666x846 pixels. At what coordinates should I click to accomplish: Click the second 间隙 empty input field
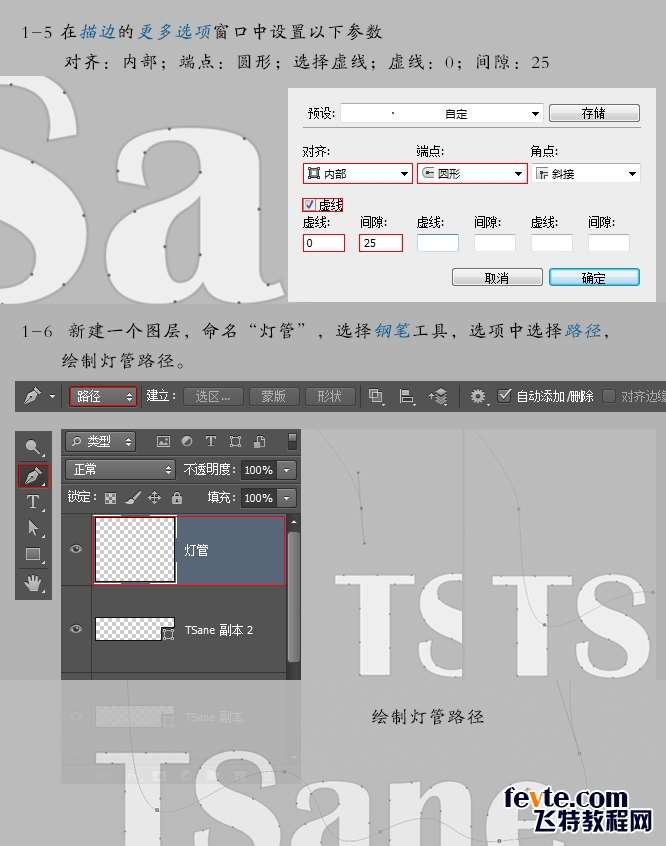coord(495,243)
